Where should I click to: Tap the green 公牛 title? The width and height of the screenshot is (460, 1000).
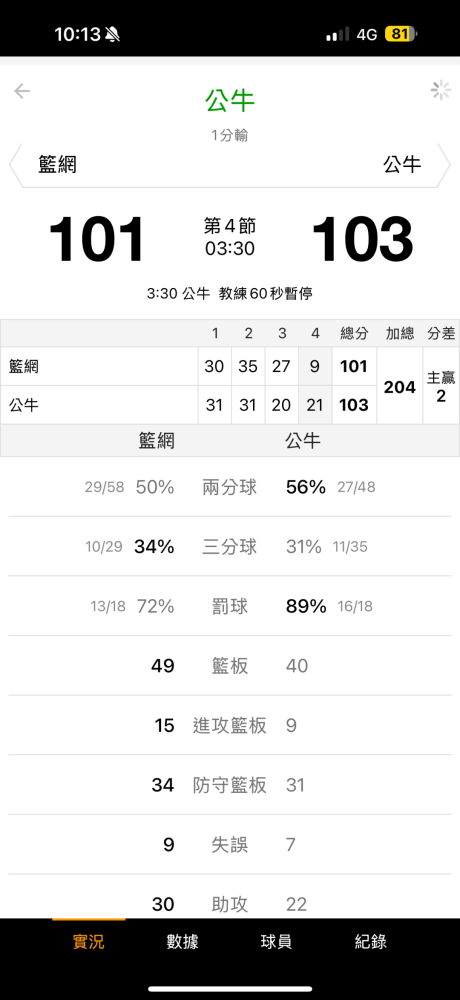(x=230, y=101)
